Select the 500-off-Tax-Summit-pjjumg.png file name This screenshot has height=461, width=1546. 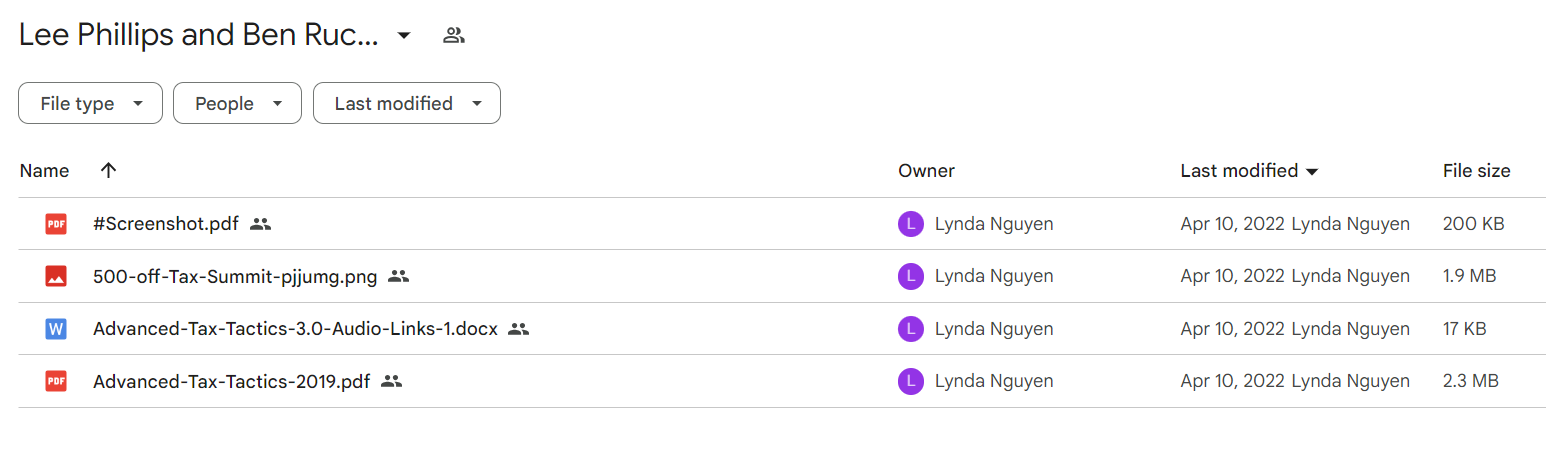click(x=235, y=277)
